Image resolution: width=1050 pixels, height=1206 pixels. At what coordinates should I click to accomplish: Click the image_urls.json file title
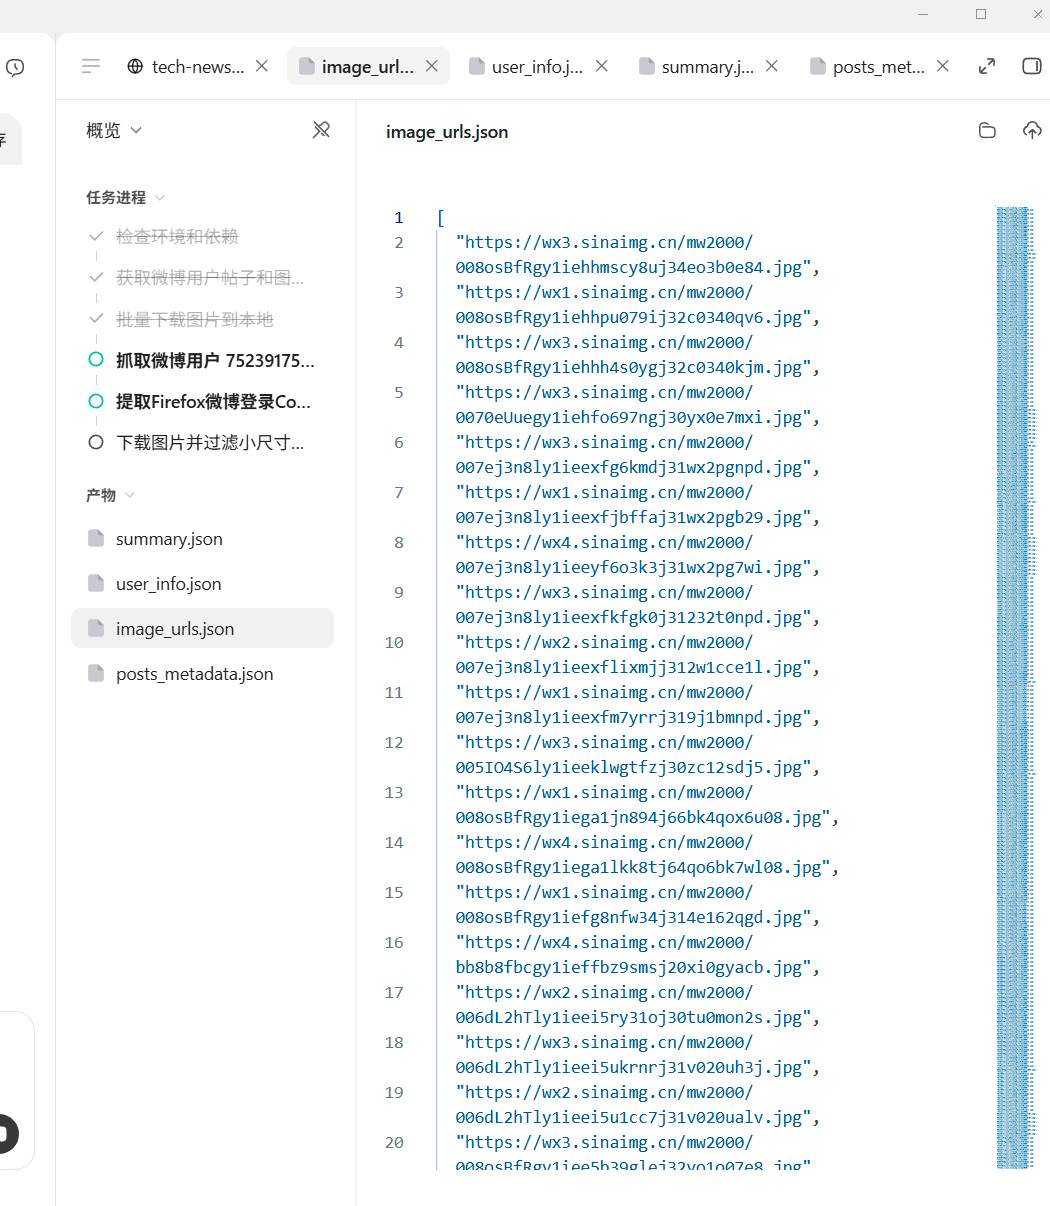(447, 132)
